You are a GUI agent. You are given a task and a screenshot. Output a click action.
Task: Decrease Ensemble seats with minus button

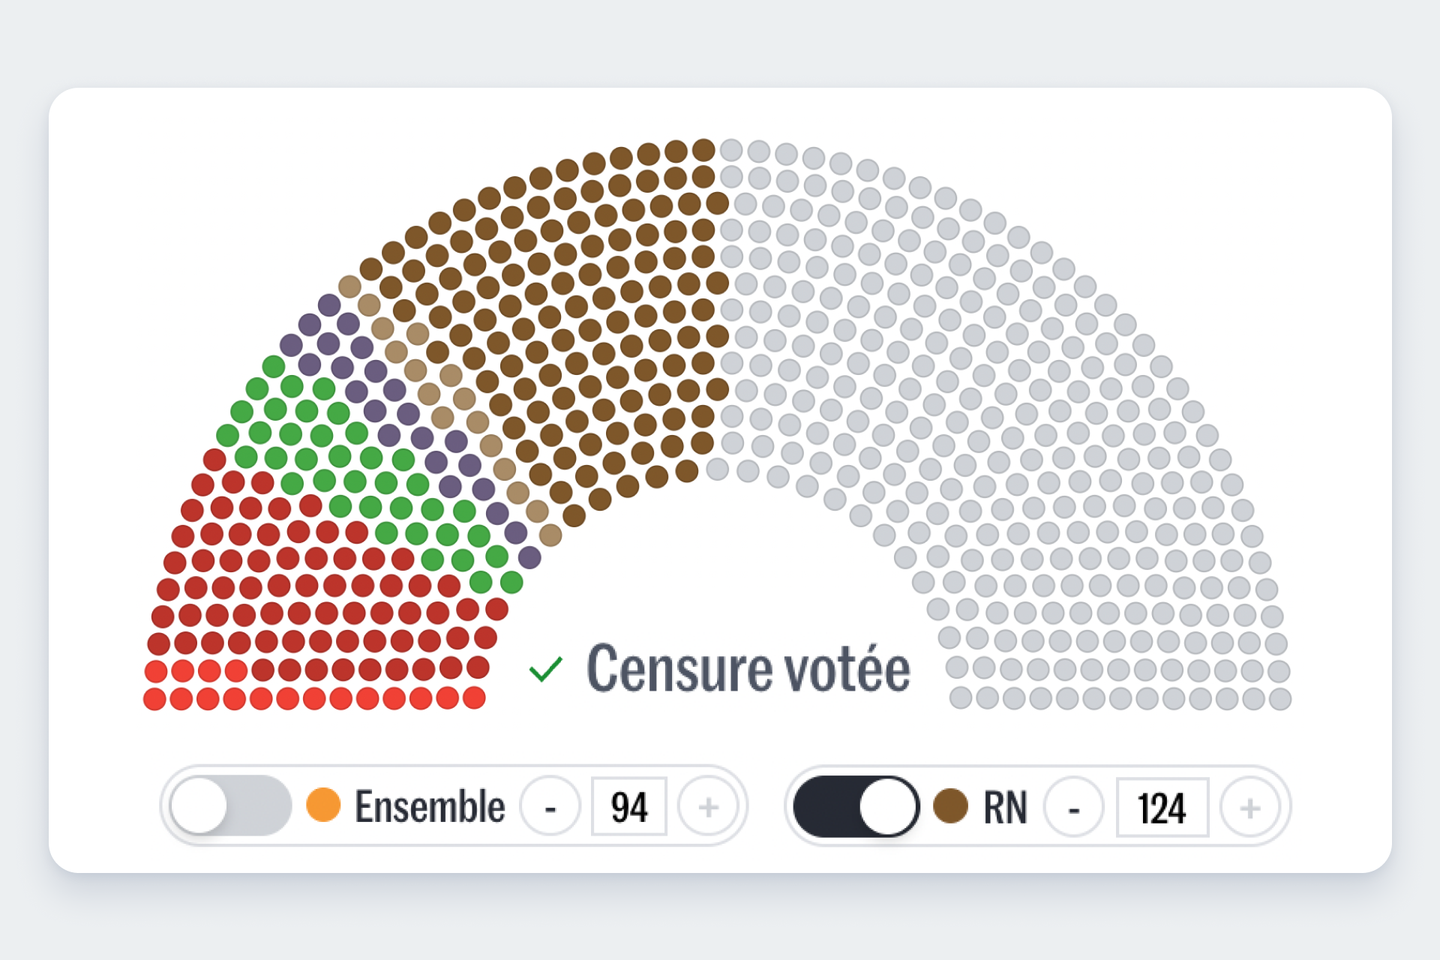550,806
